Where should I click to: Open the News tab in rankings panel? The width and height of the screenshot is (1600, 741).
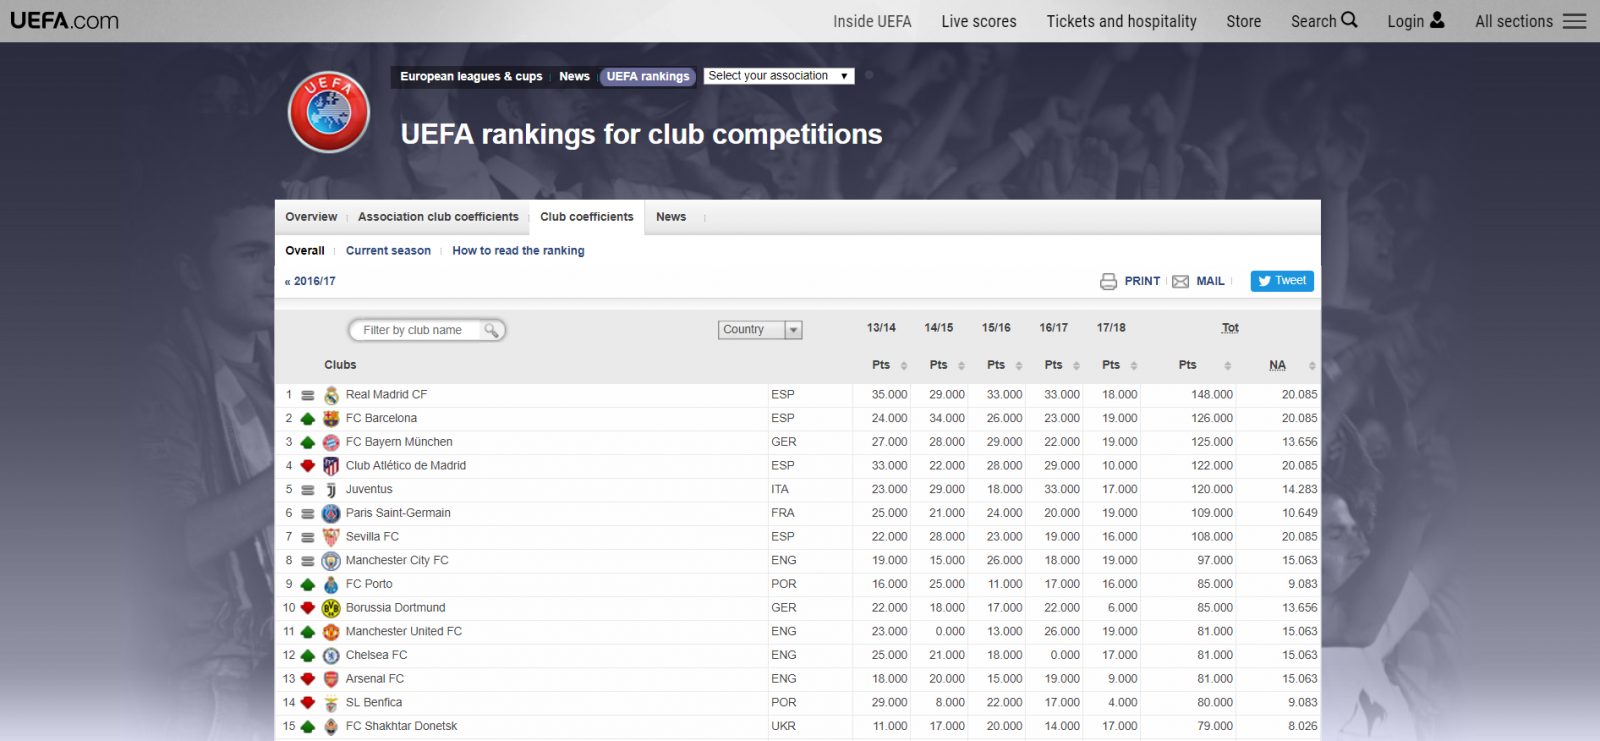(x=671, y=217)
